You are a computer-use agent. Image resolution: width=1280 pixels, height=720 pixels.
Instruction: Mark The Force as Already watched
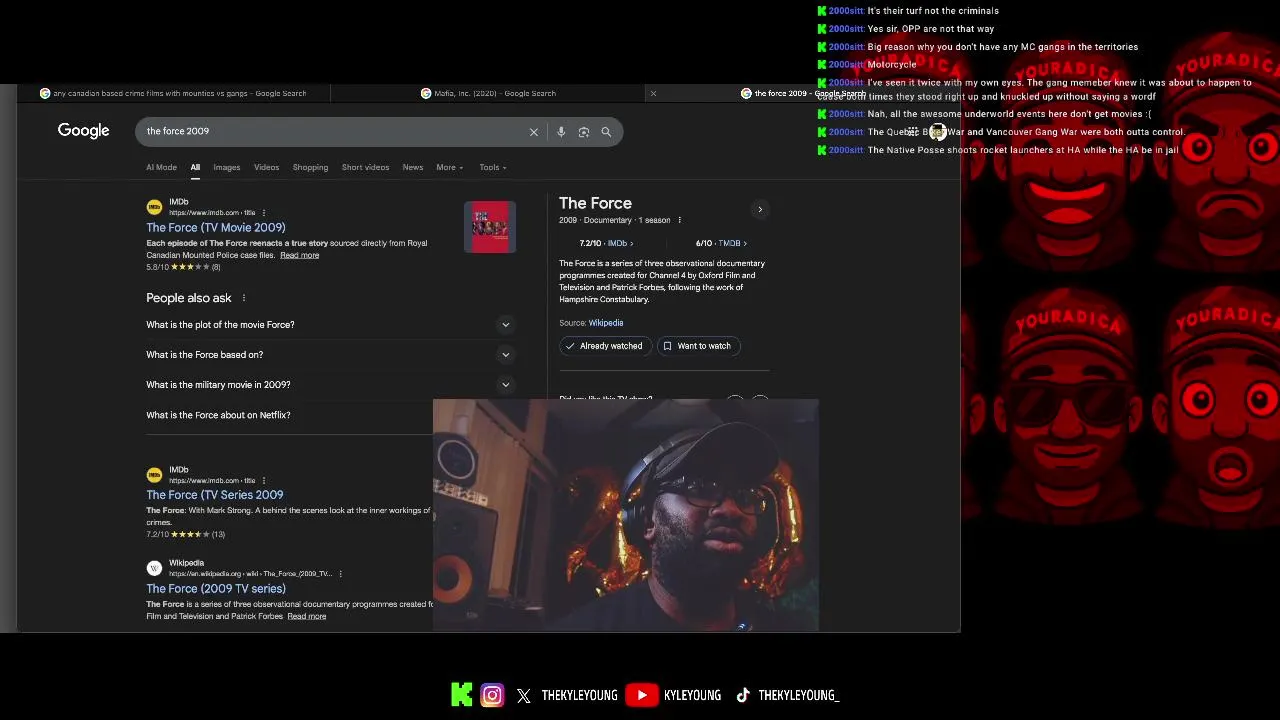click(604, 346)
